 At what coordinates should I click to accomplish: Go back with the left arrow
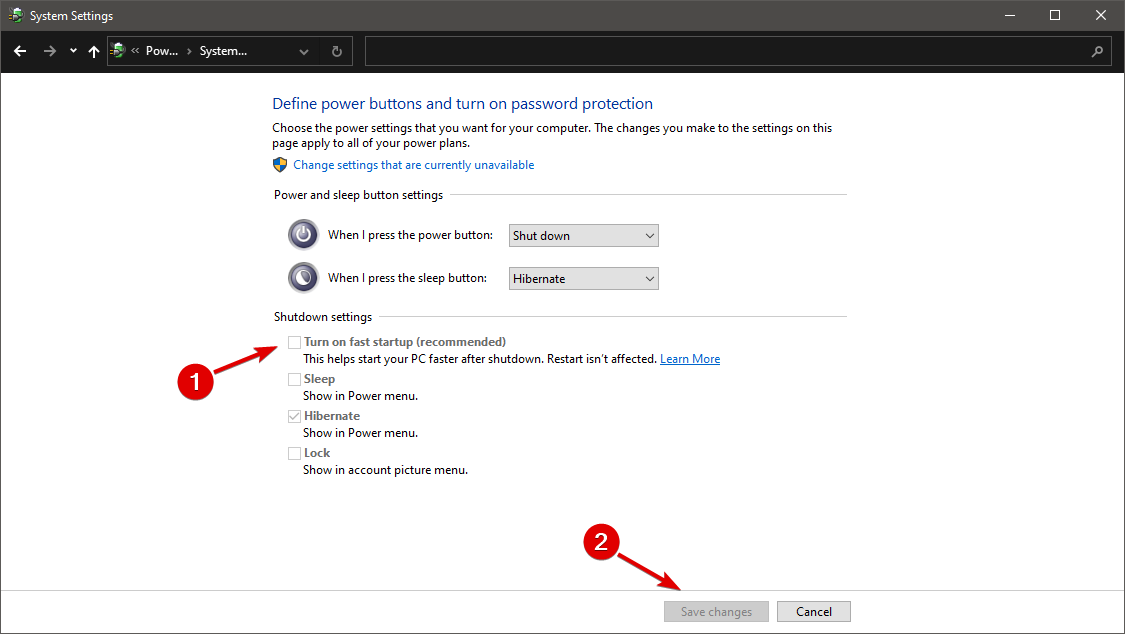(20, 51)
